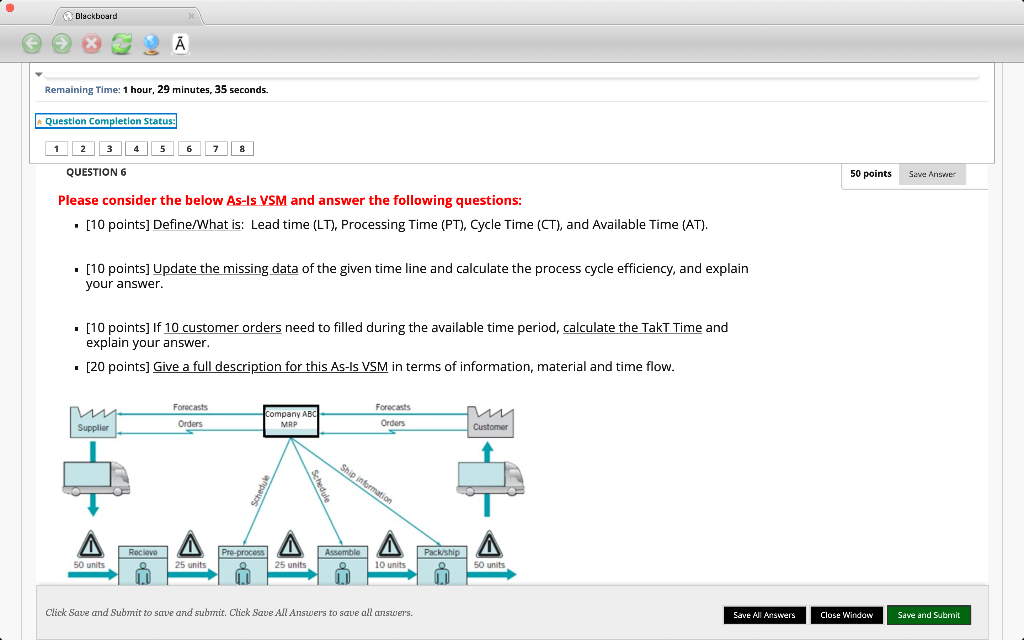The image size is (1024, 640).
Task: Click the 'QUESTION 6' heading
Action: coord(96,172)
